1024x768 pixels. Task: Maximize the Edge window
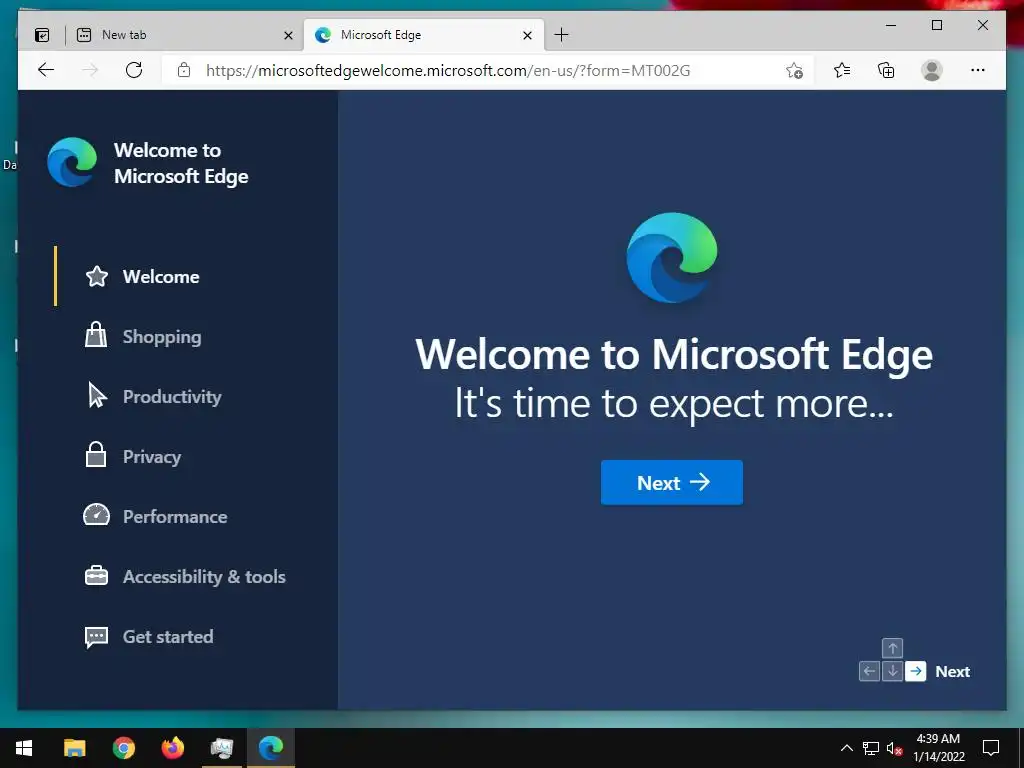(936, 25)
